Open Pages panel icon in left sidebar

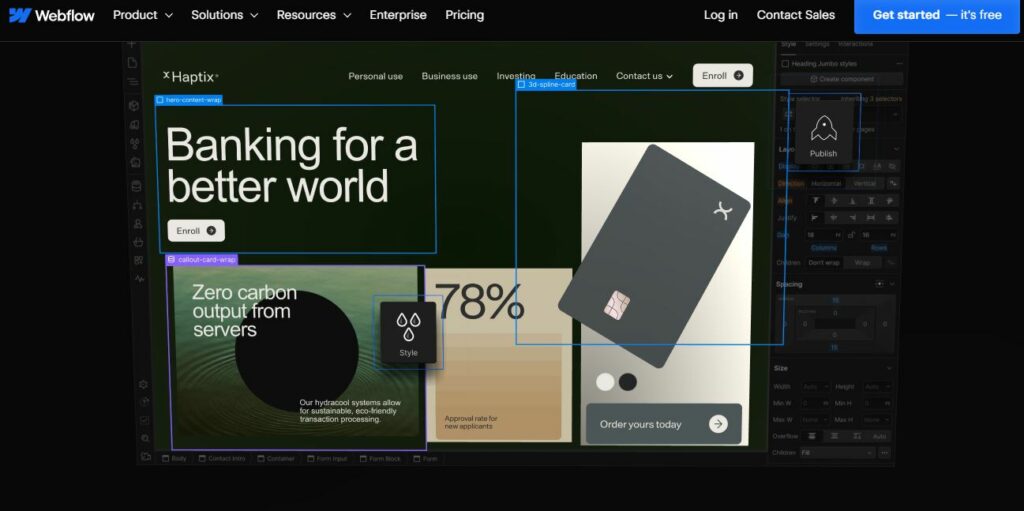[x=133, y=63]
